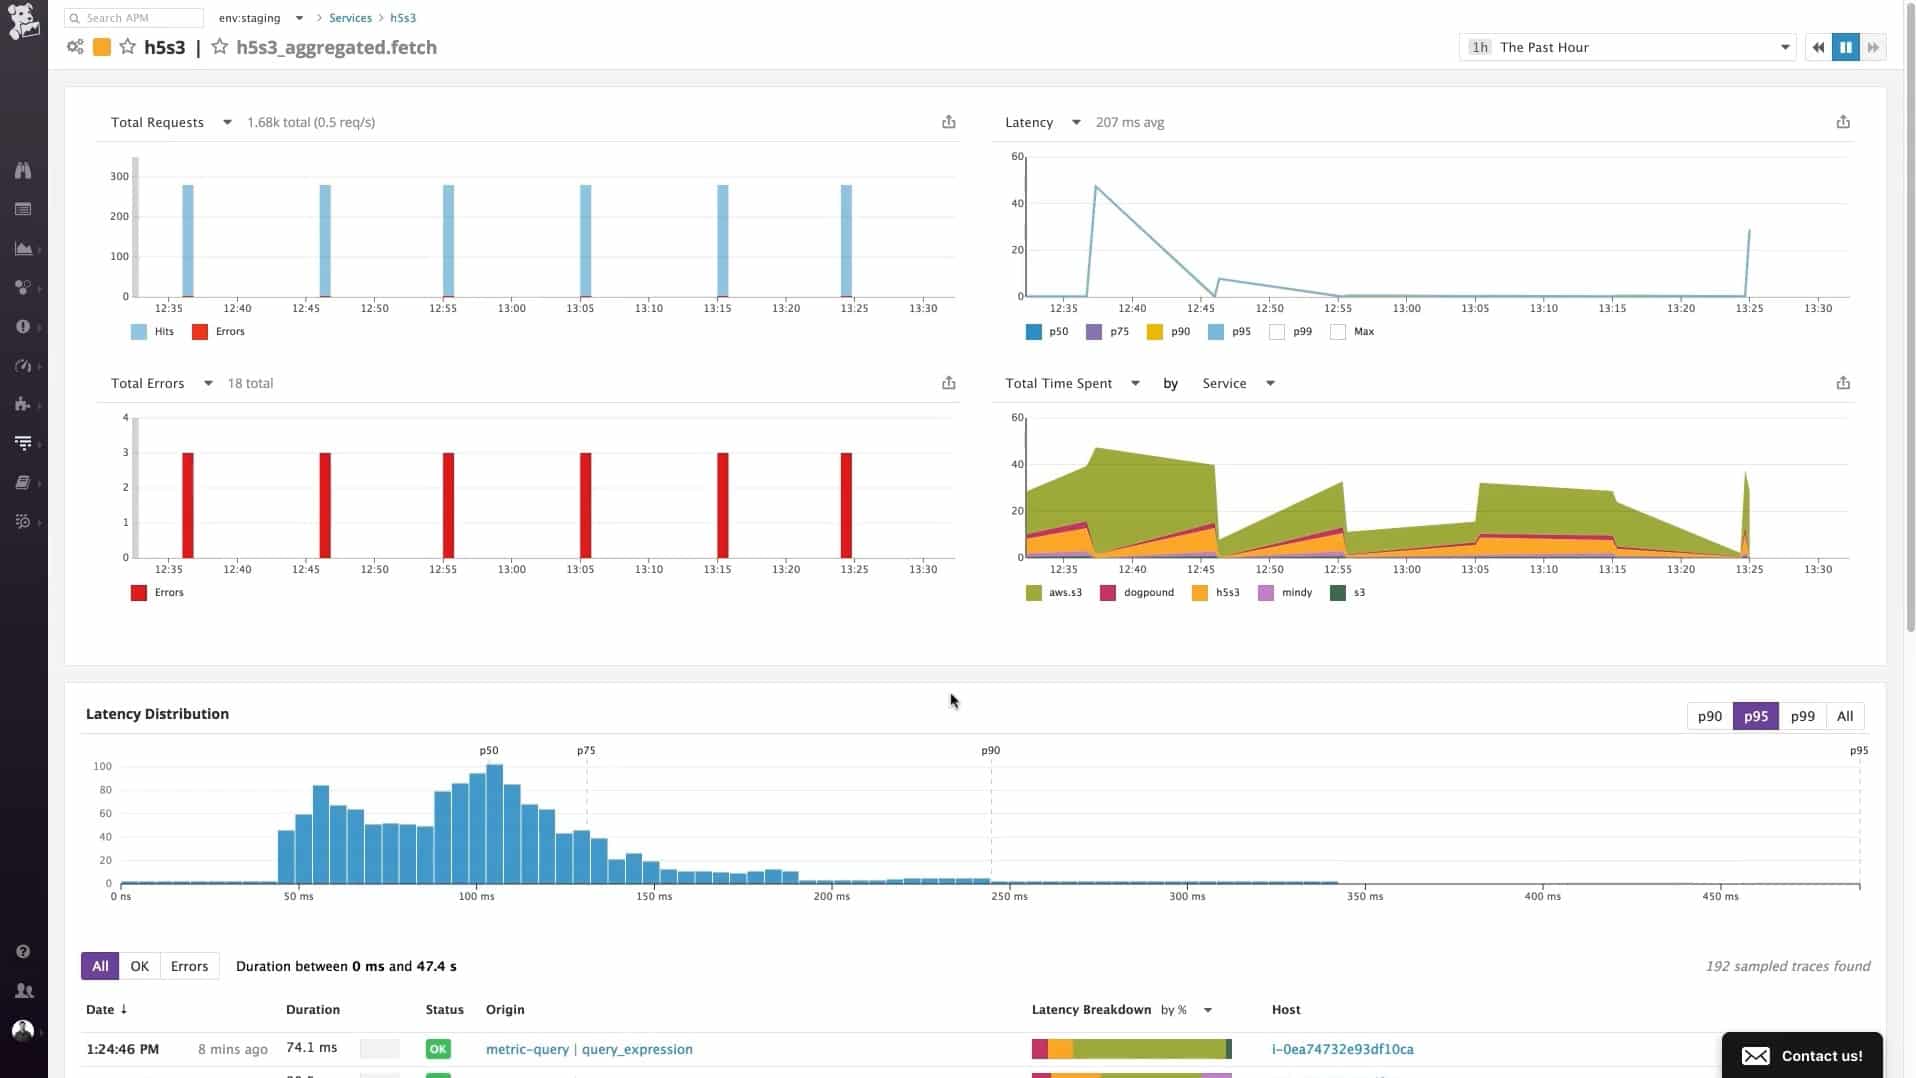Hide the Errors series in Total Requests legend
Screen dimensions: 1916x1078
pos(219,331)
